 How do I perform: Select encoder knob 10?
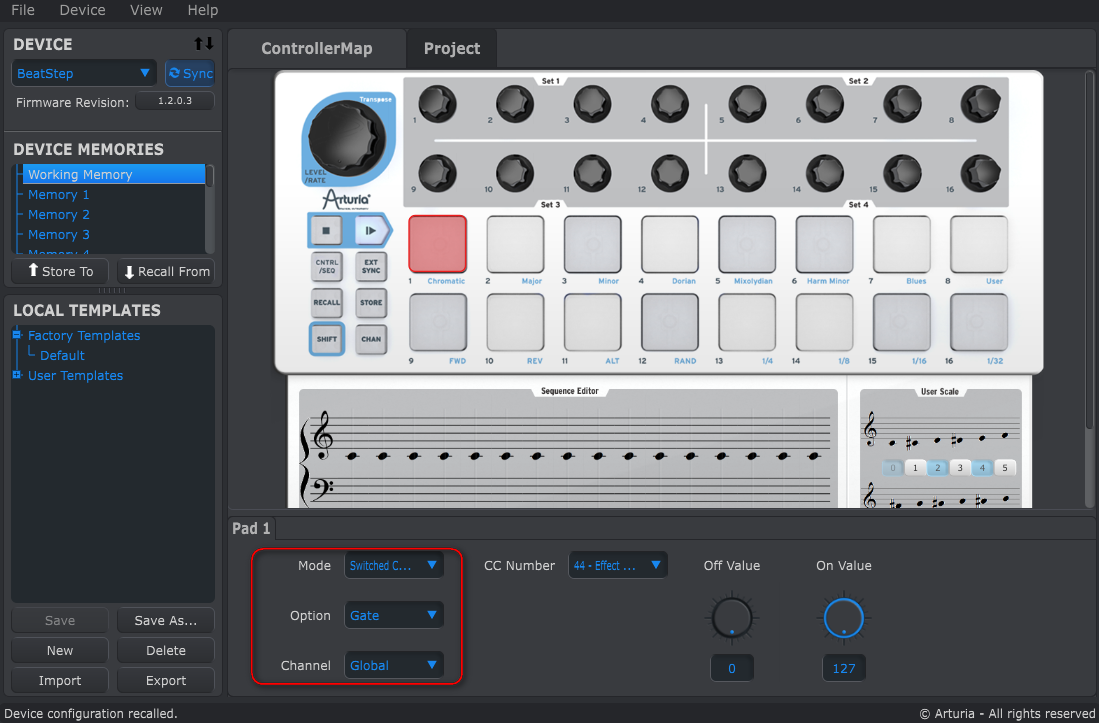[x=515, y=173]
